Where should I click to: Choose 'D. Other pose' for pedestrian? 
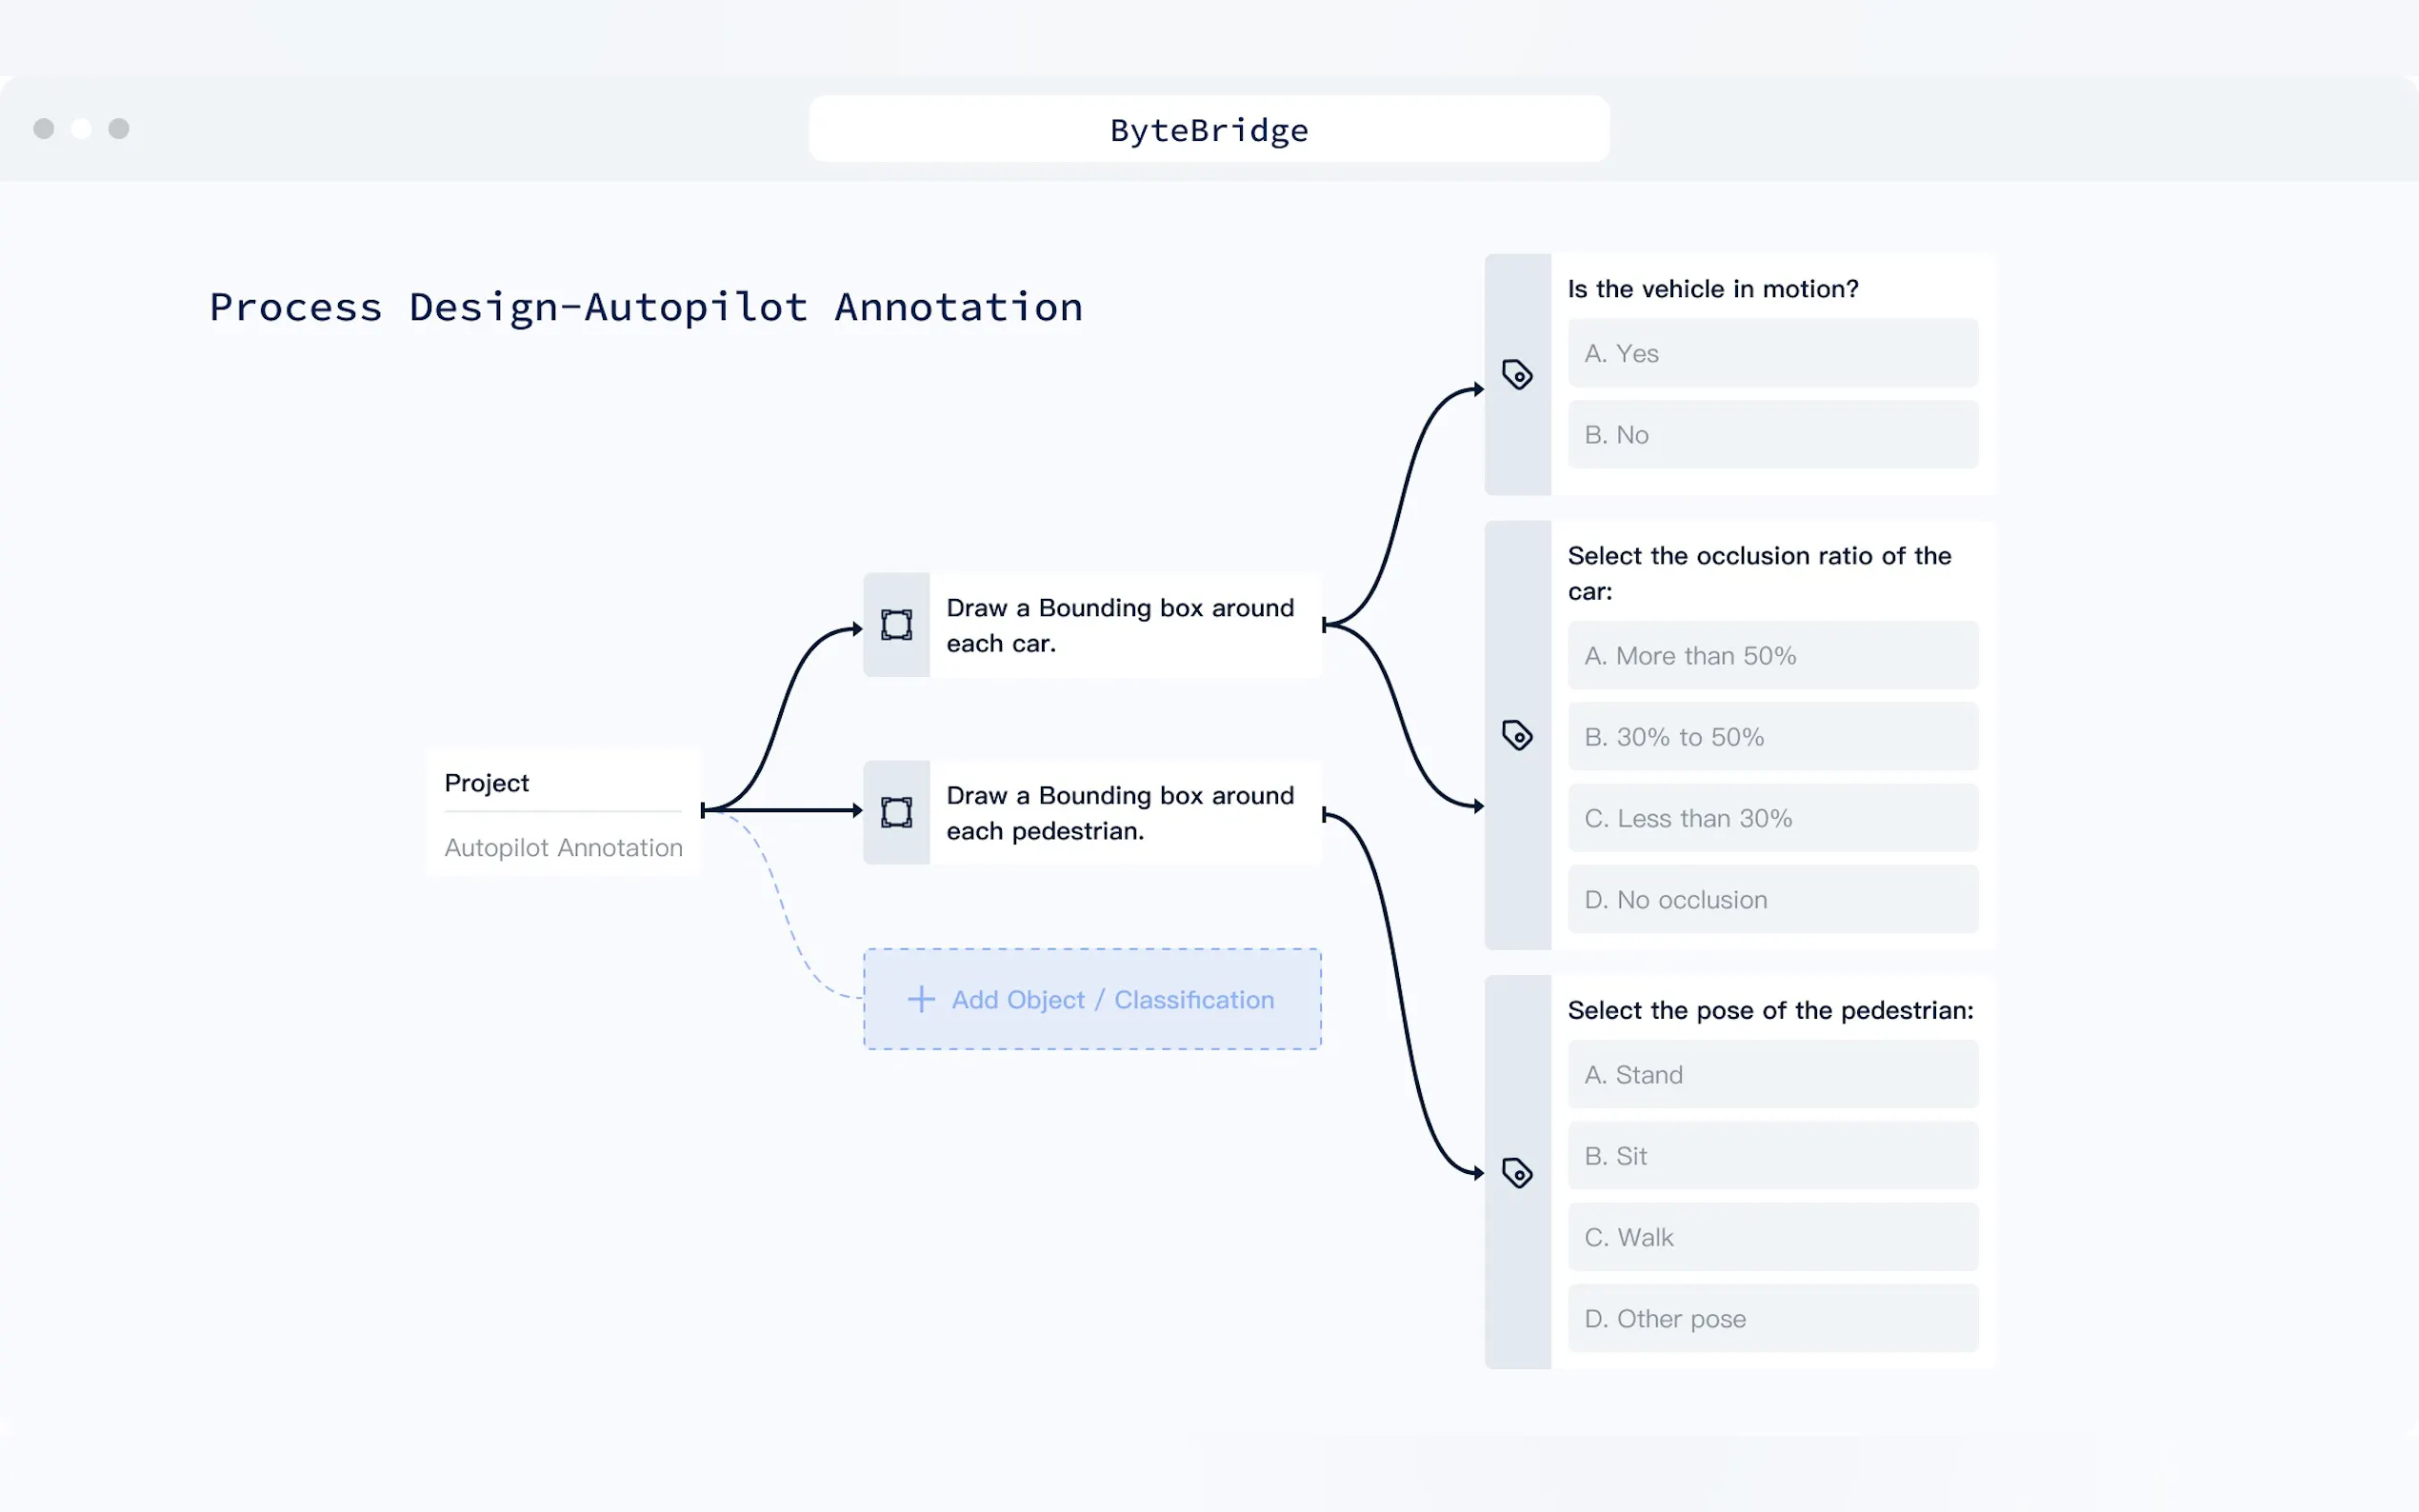click(x=1772, y=1319)
